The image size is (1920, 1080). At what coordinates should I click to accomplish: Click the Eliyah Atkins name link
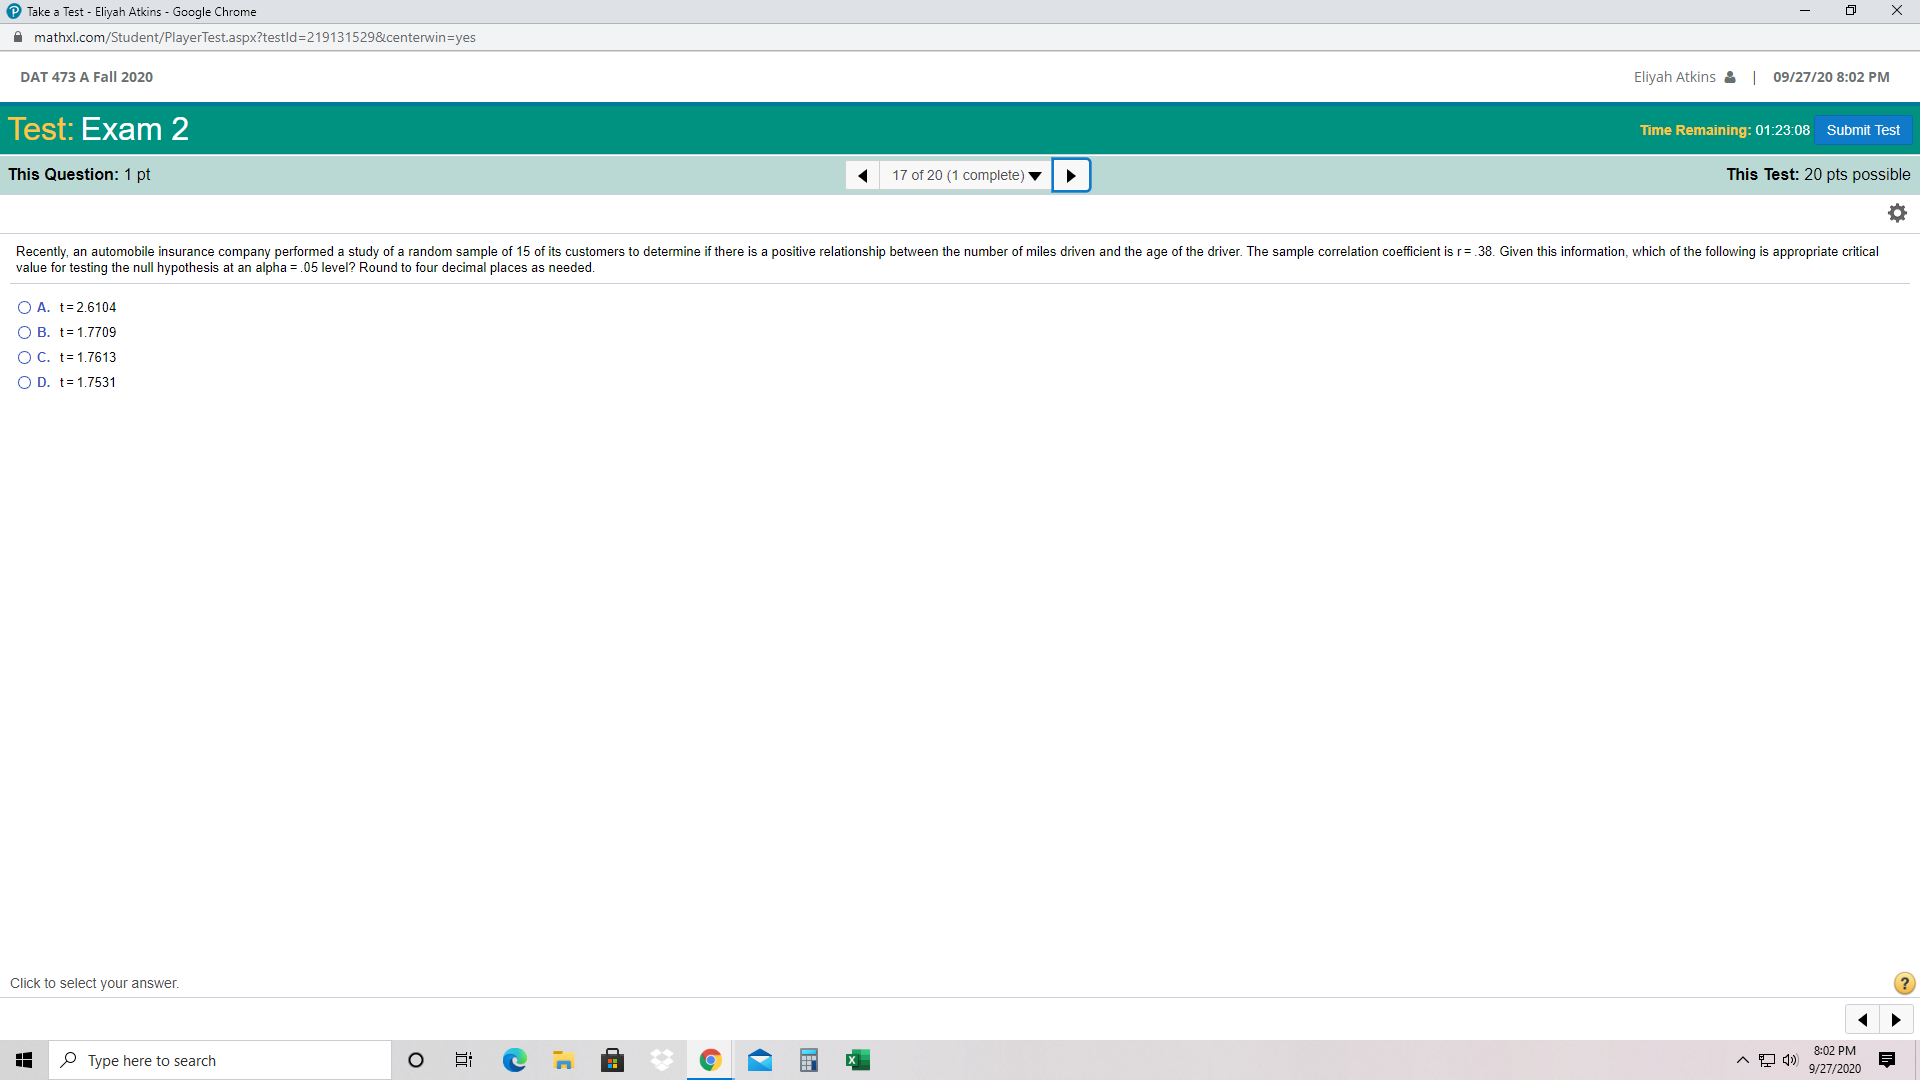[1677, 76]
